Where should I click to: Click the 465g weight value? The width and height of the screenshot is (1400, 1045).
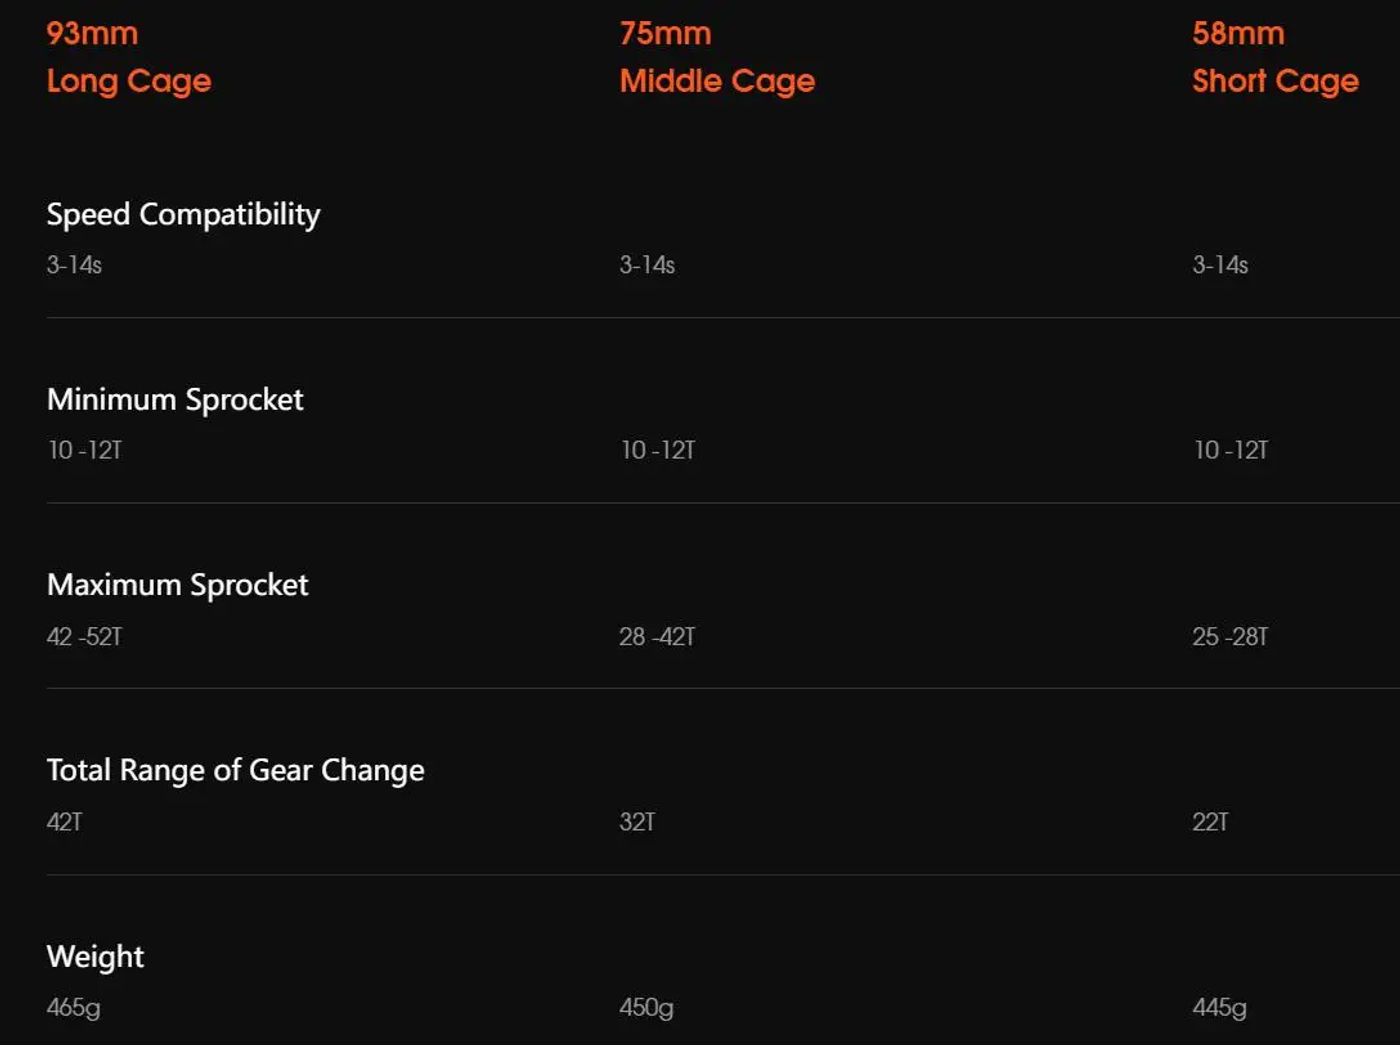[73, 1008]
